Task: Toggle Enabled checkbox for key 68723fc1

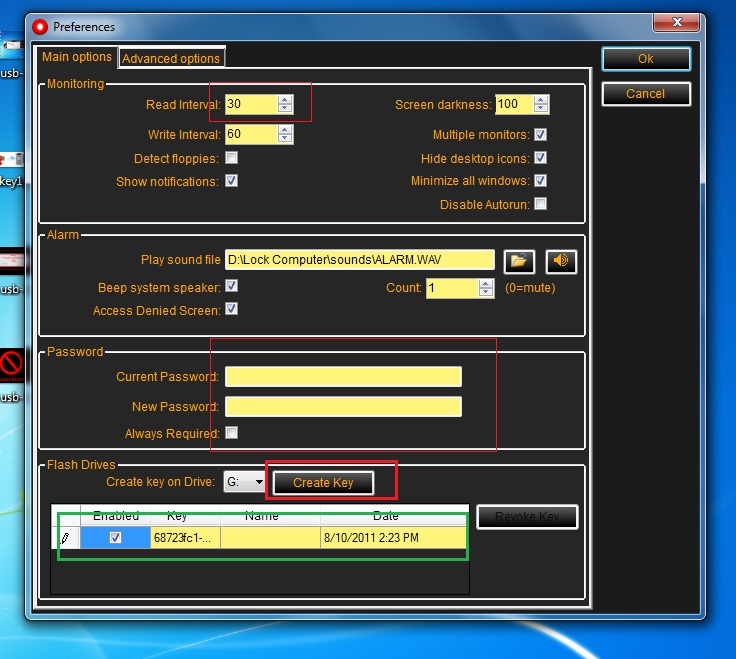Action: (115, 537)
